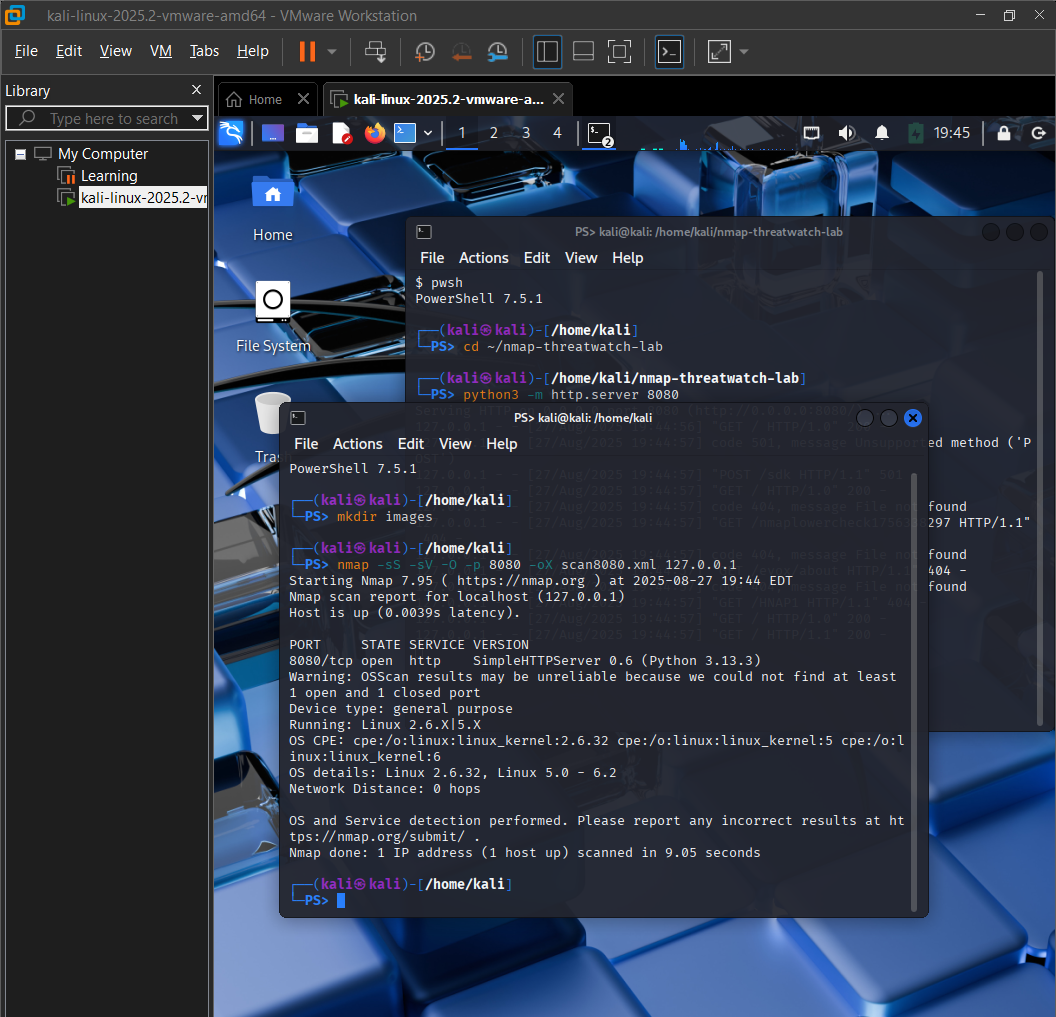The image size is (1056, 1017).
Task: Open the Home desktop folder icon
Action: [273, 208]
